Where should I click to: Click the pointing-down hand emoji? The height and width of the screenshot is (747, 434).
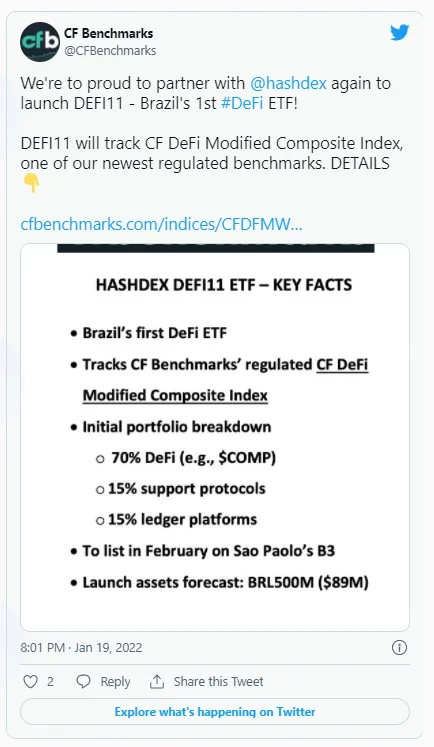pos(31,183)
